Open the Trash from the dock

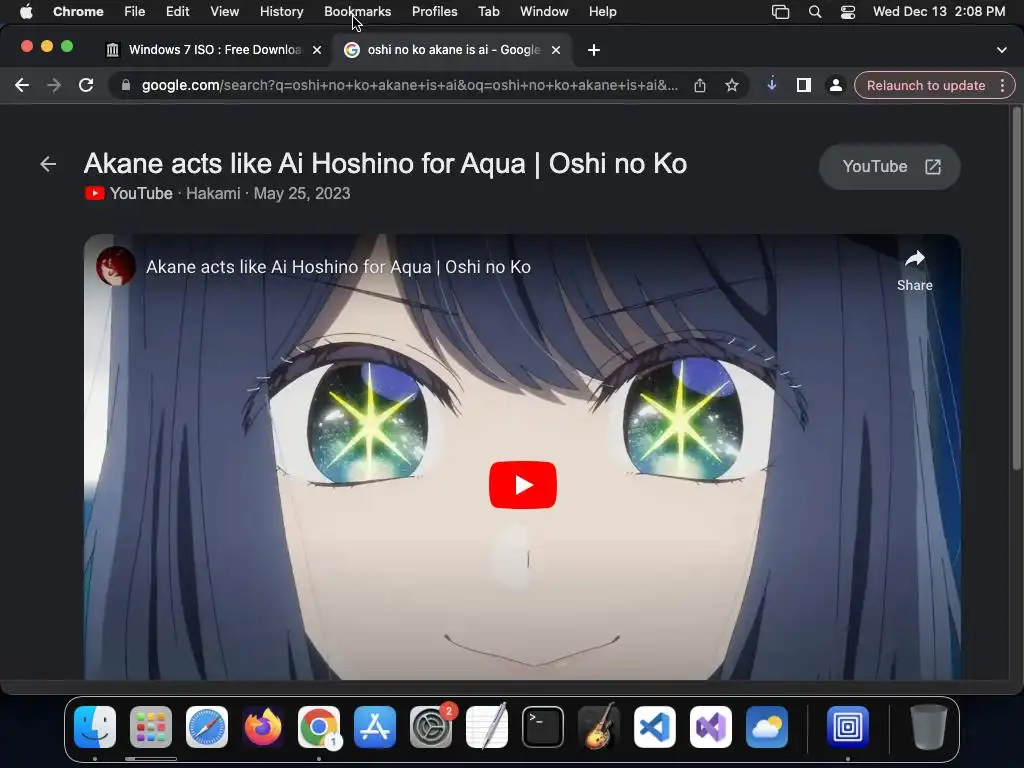point(928,726)
